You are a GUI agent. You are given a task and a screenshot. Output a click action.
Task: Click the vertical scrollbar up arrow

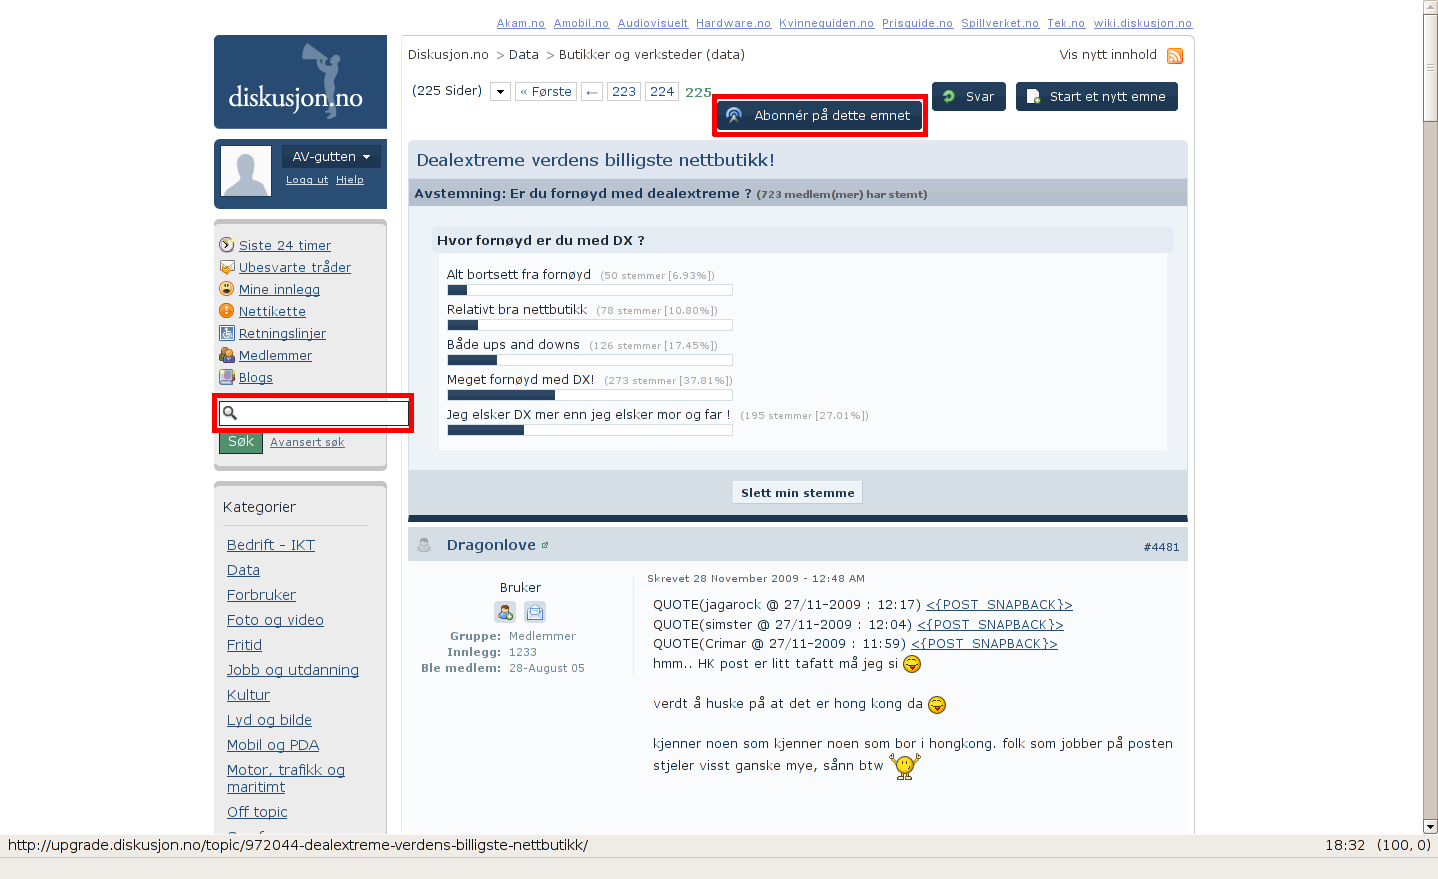(x=1430, y=7)
